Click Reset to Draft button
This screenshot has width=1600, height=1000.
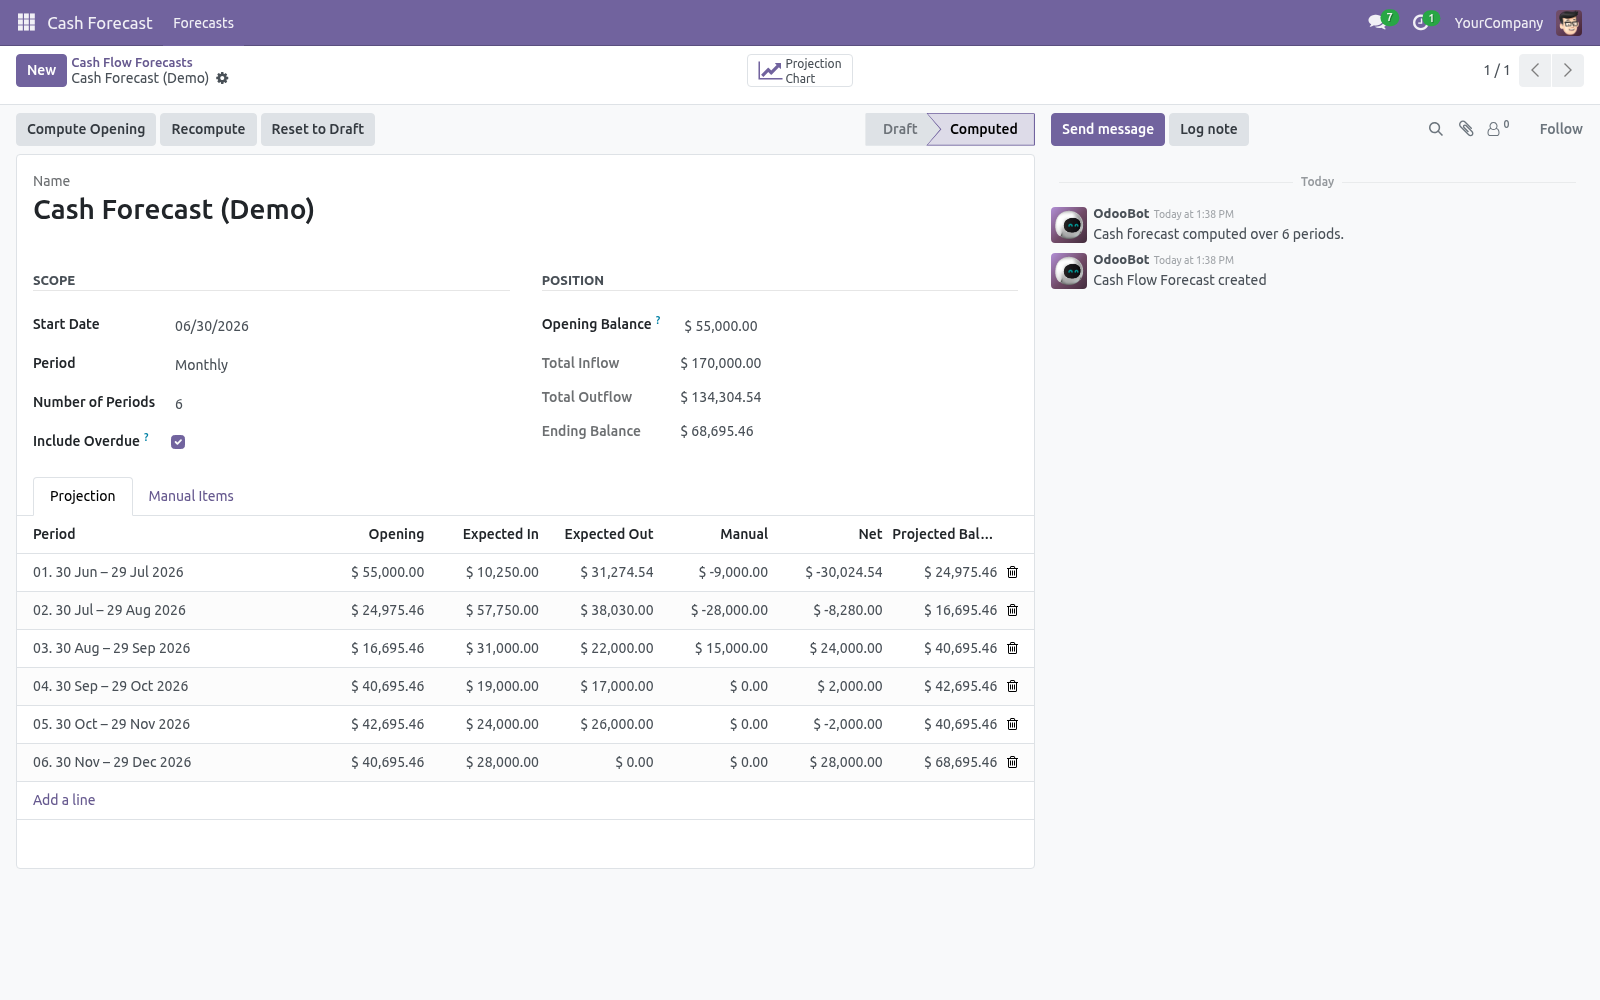(x=318, y=129)
